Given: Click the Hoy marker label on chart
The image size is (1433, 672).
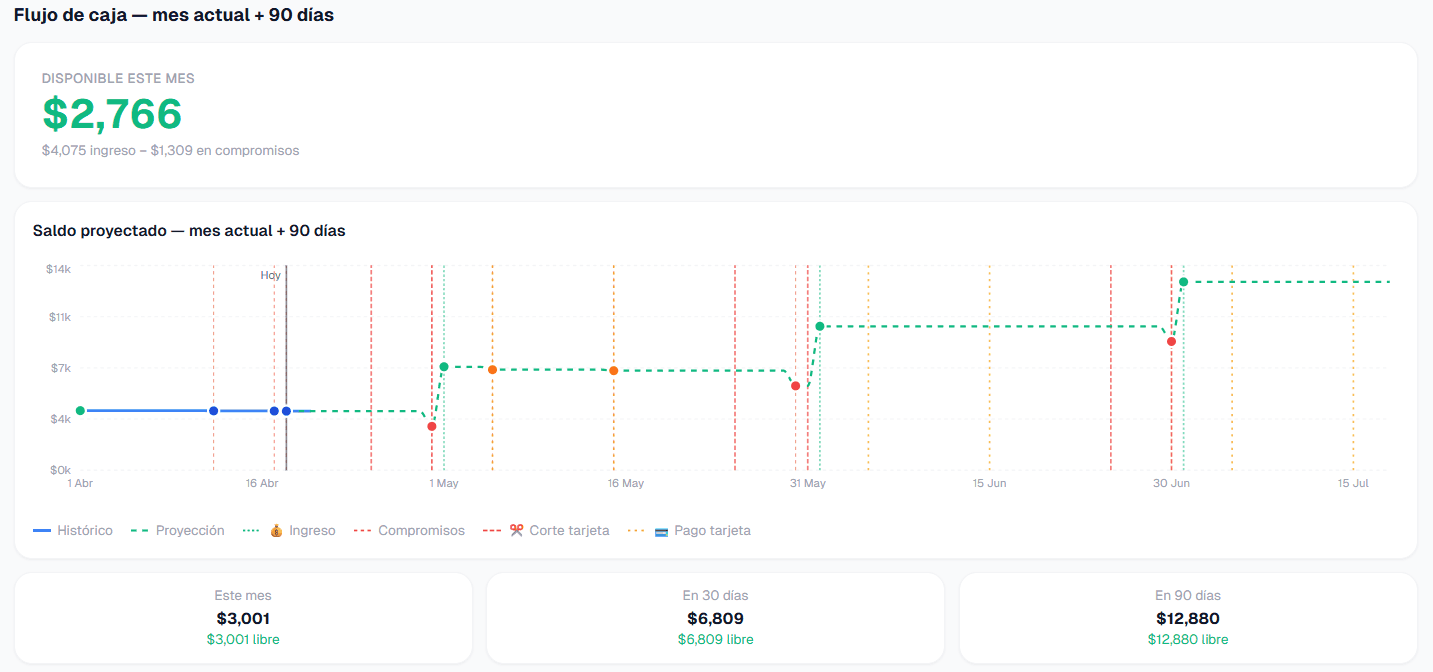Looking at the screenshot, I should click(x=271, y=275).
